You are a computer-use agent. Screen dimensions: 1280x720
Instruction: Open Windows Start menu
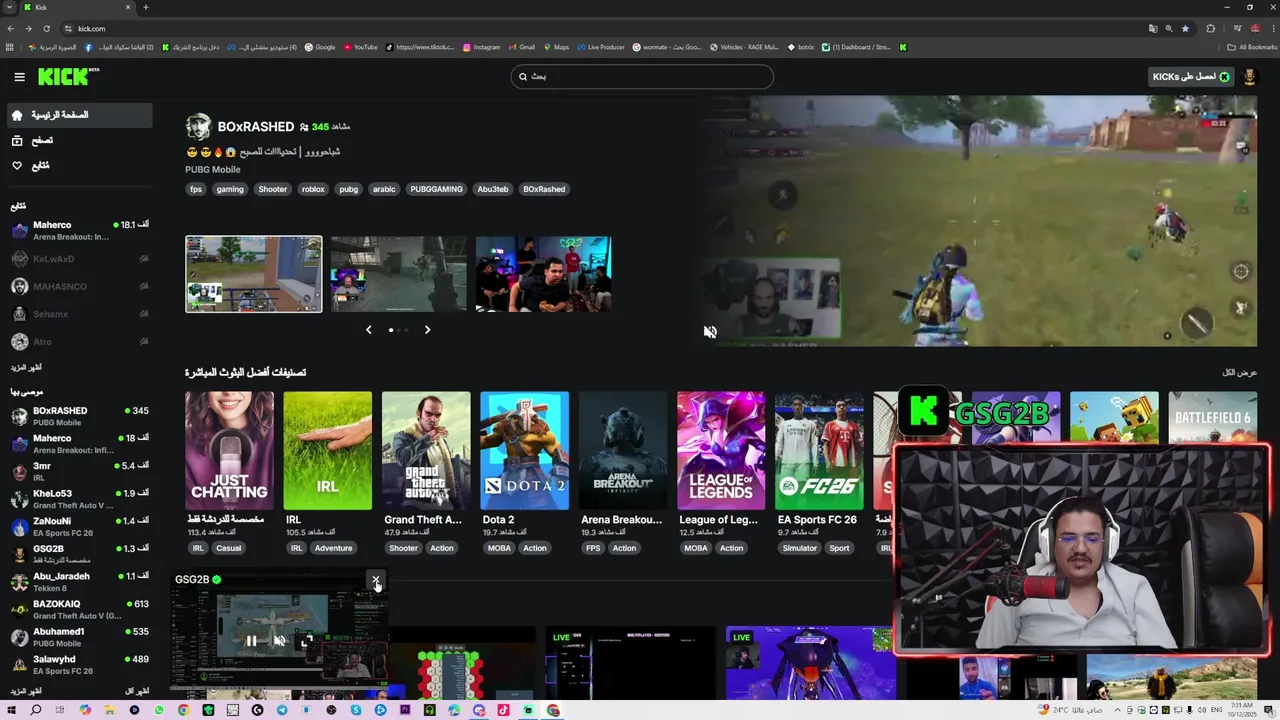click(x=11, y=710)
